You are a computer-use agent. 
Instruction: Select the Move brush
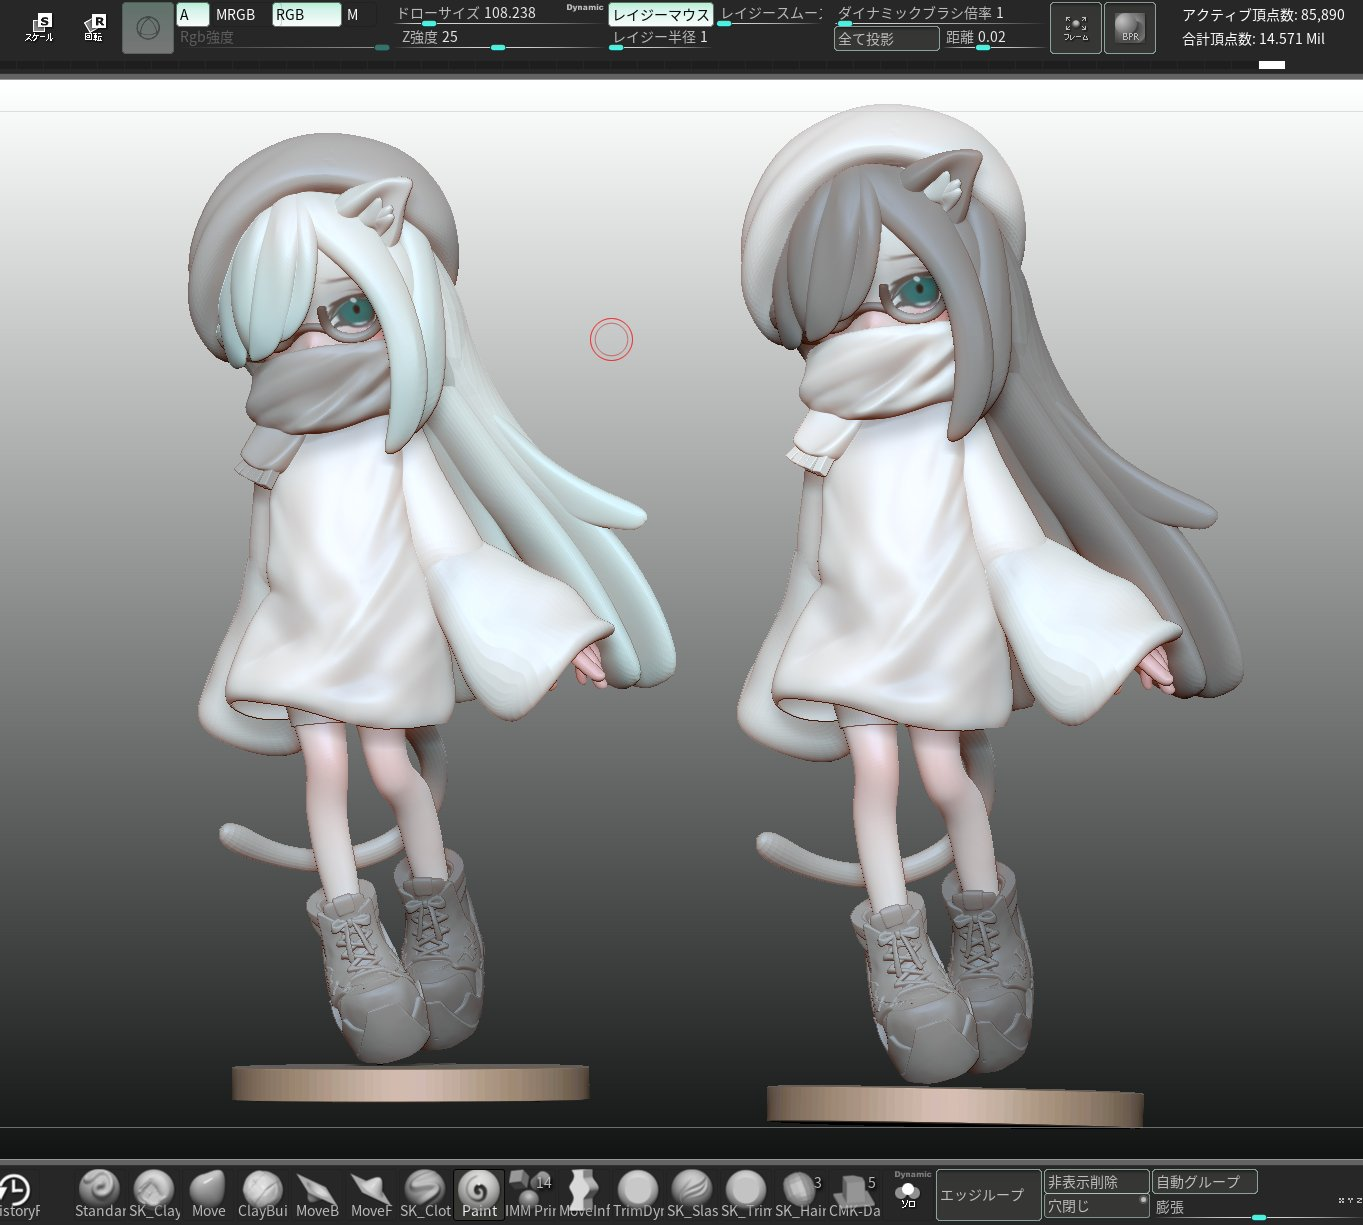coord(208,1194)
